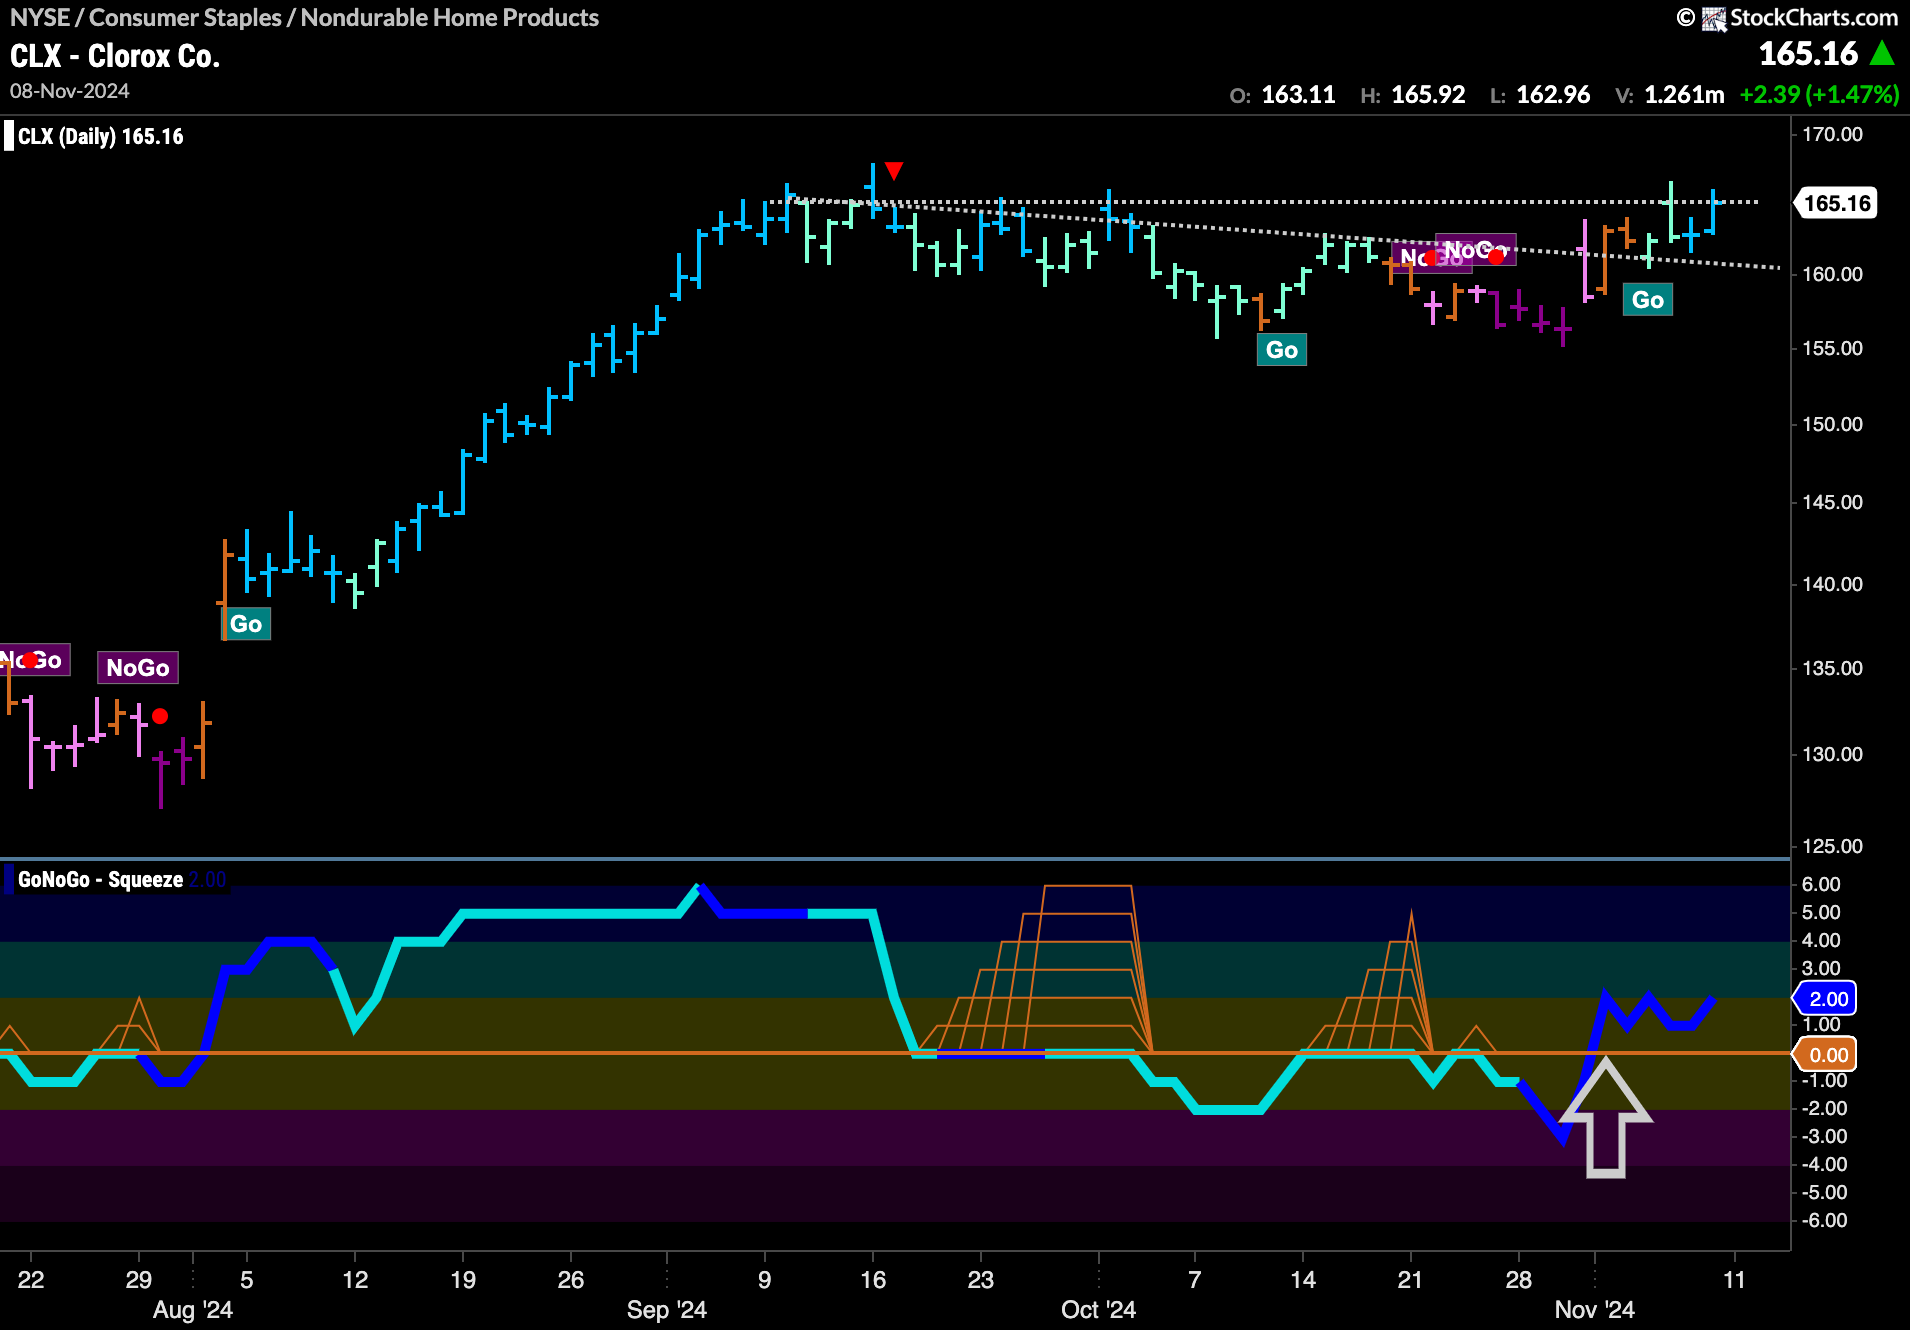Click the GoNoGo - Squeeze panel label
The image size is (1910, 1330).
coord(100,880)
